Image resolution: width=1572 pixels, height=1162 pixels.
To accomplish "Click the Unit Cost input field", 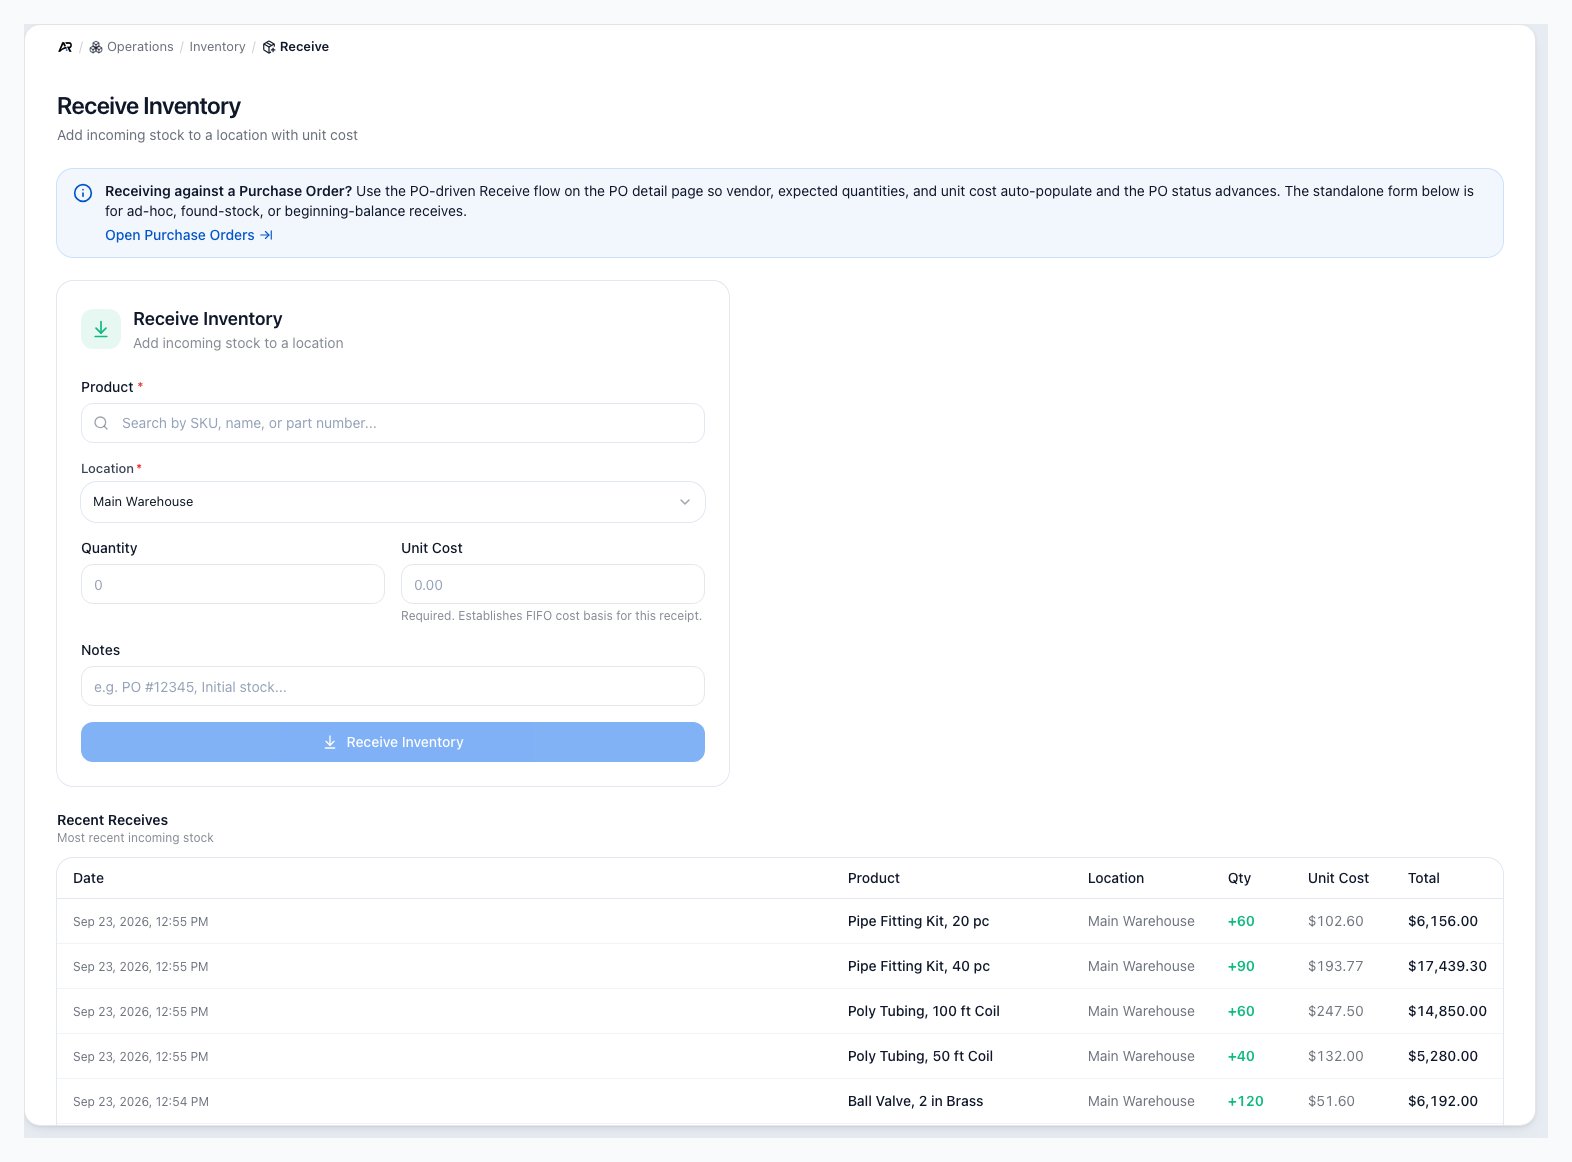I will (553, 584).
